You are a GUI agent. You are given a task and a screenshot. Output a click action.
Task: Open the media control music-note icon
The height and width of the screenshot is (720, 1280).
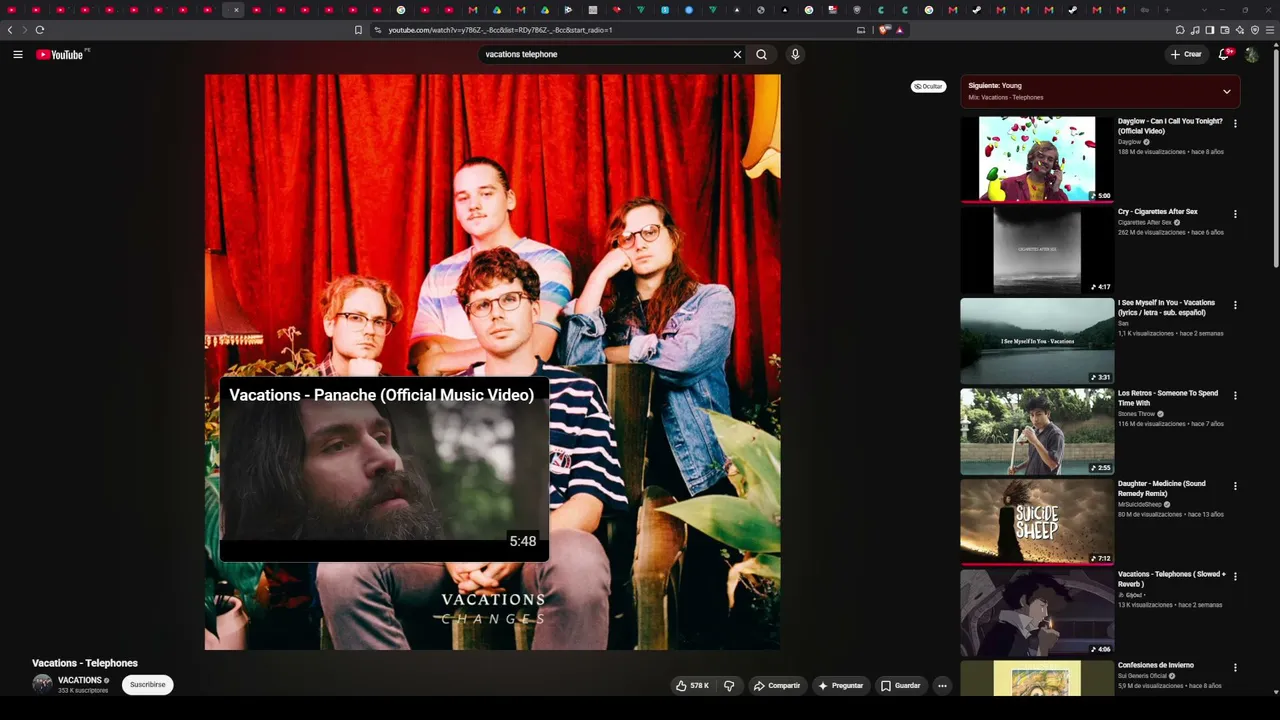[x=1195, y=30]
